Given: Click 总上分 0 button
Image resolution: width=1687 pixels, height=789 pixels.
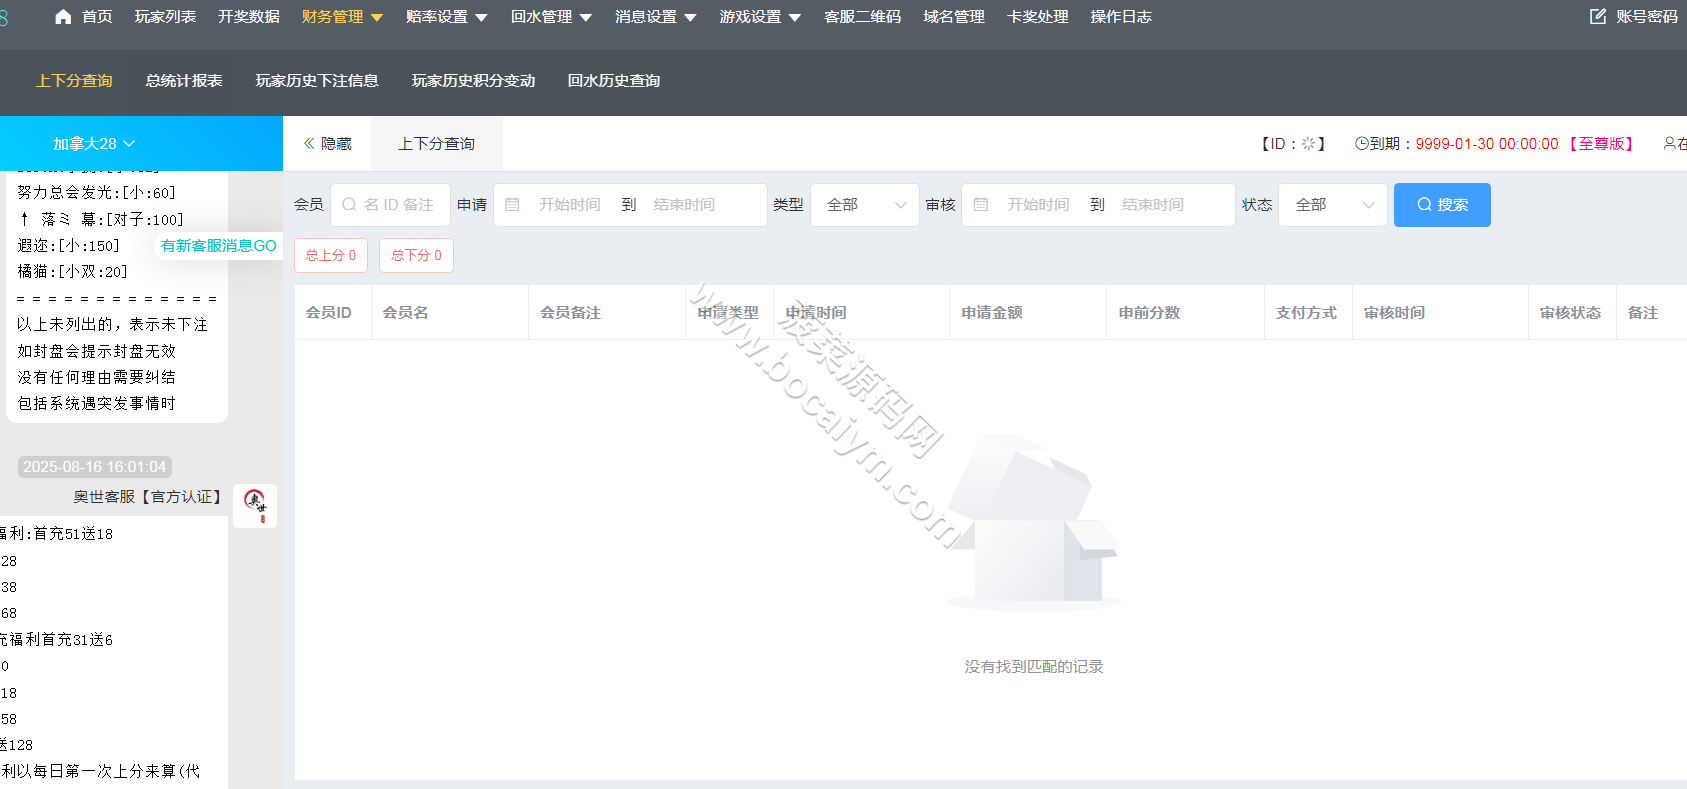Looking at the screenshot, I should point(331,255).
